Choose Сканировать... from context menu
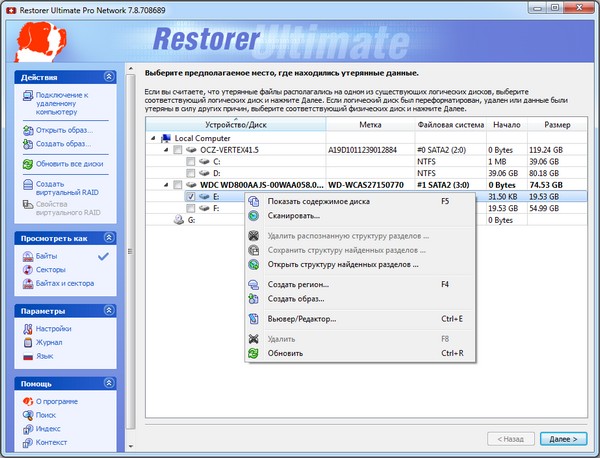The width and height of the screenshot is (600, 458). (360, 216)
